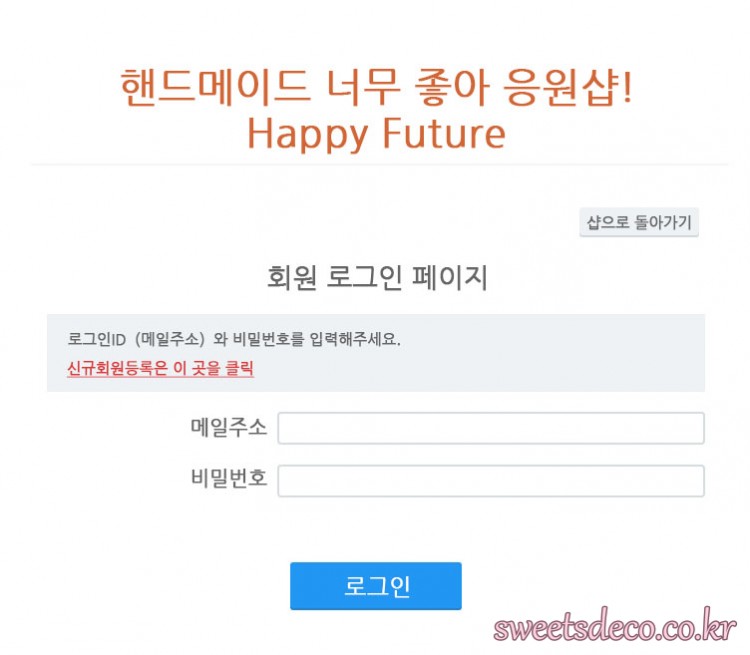750x655 pixels.
Task: Click the 메일주소 field label
Action: [x=229, y=427]
